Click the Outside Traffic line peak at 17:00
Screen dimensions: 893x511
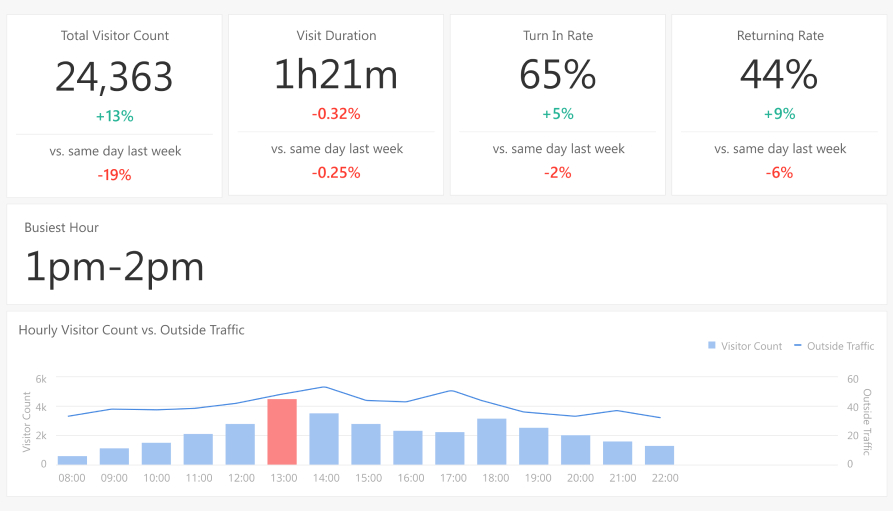point(451,391)
